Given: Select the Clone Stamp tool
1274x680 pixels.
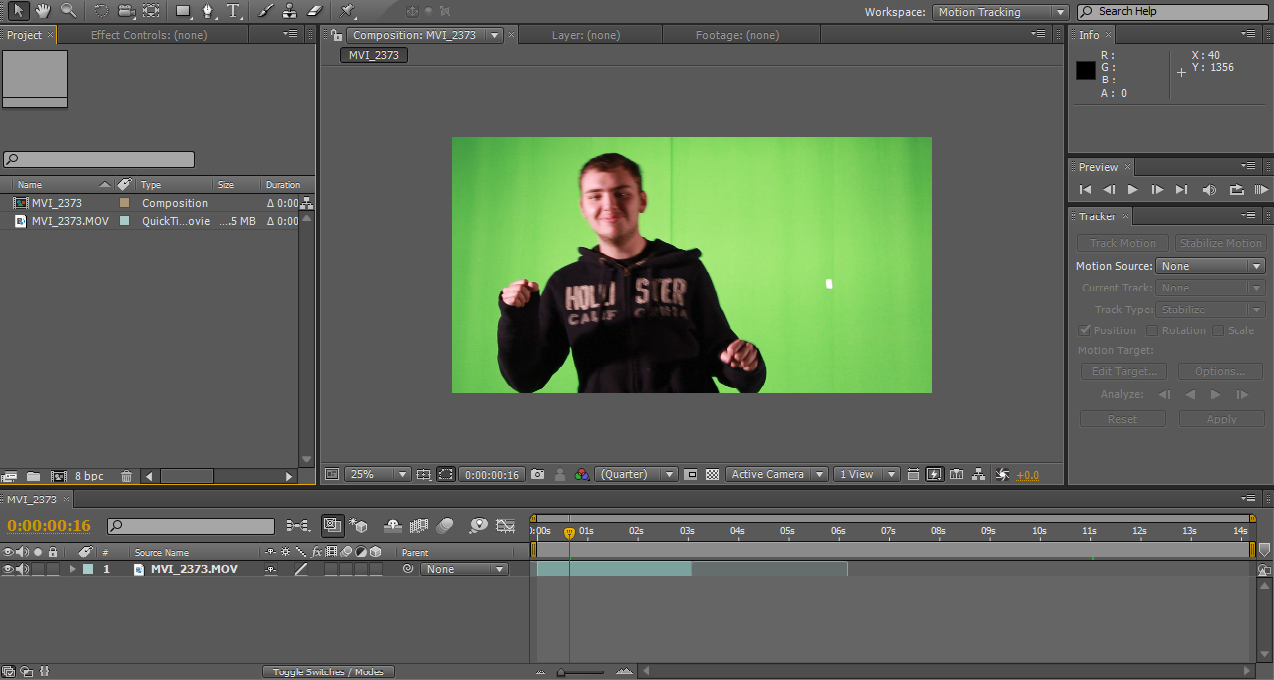Looking at the screenshot, I should click(x=290, y=11).
